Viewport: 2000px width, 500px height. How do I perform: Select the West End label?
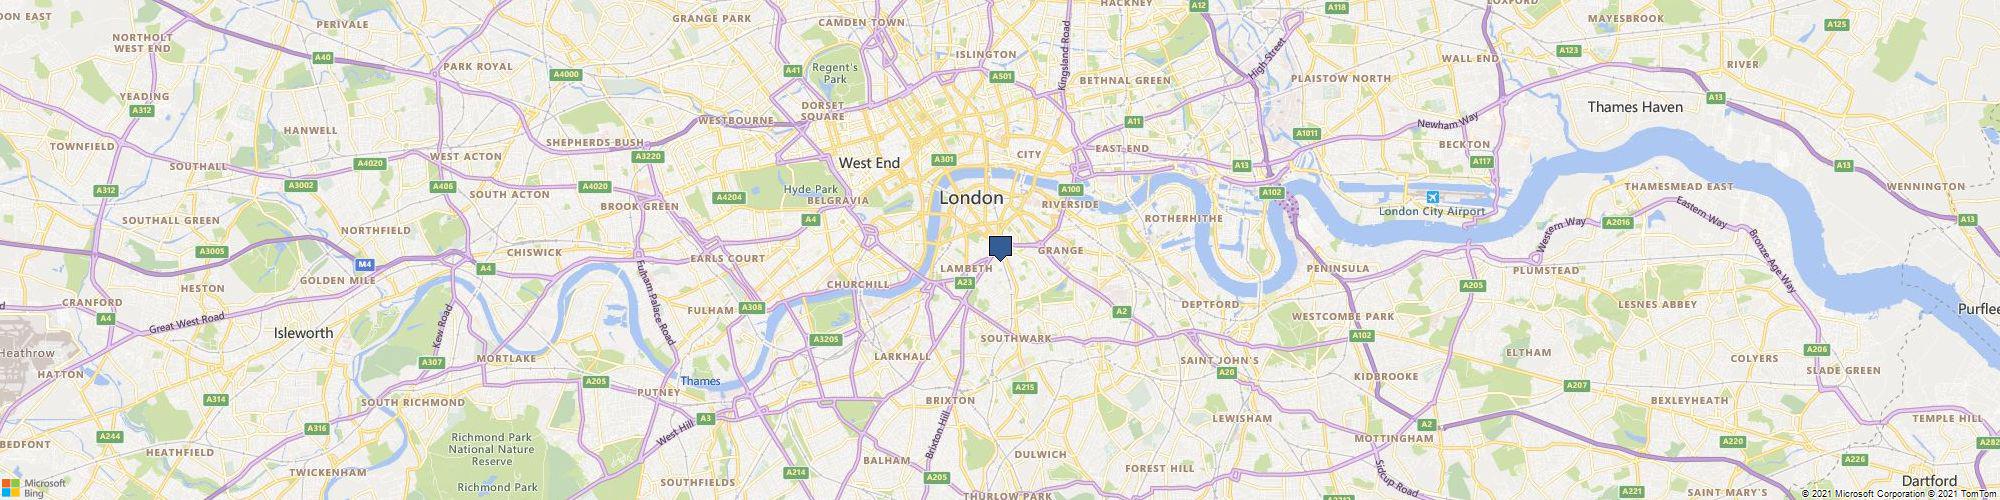click(x=869, y=162)
